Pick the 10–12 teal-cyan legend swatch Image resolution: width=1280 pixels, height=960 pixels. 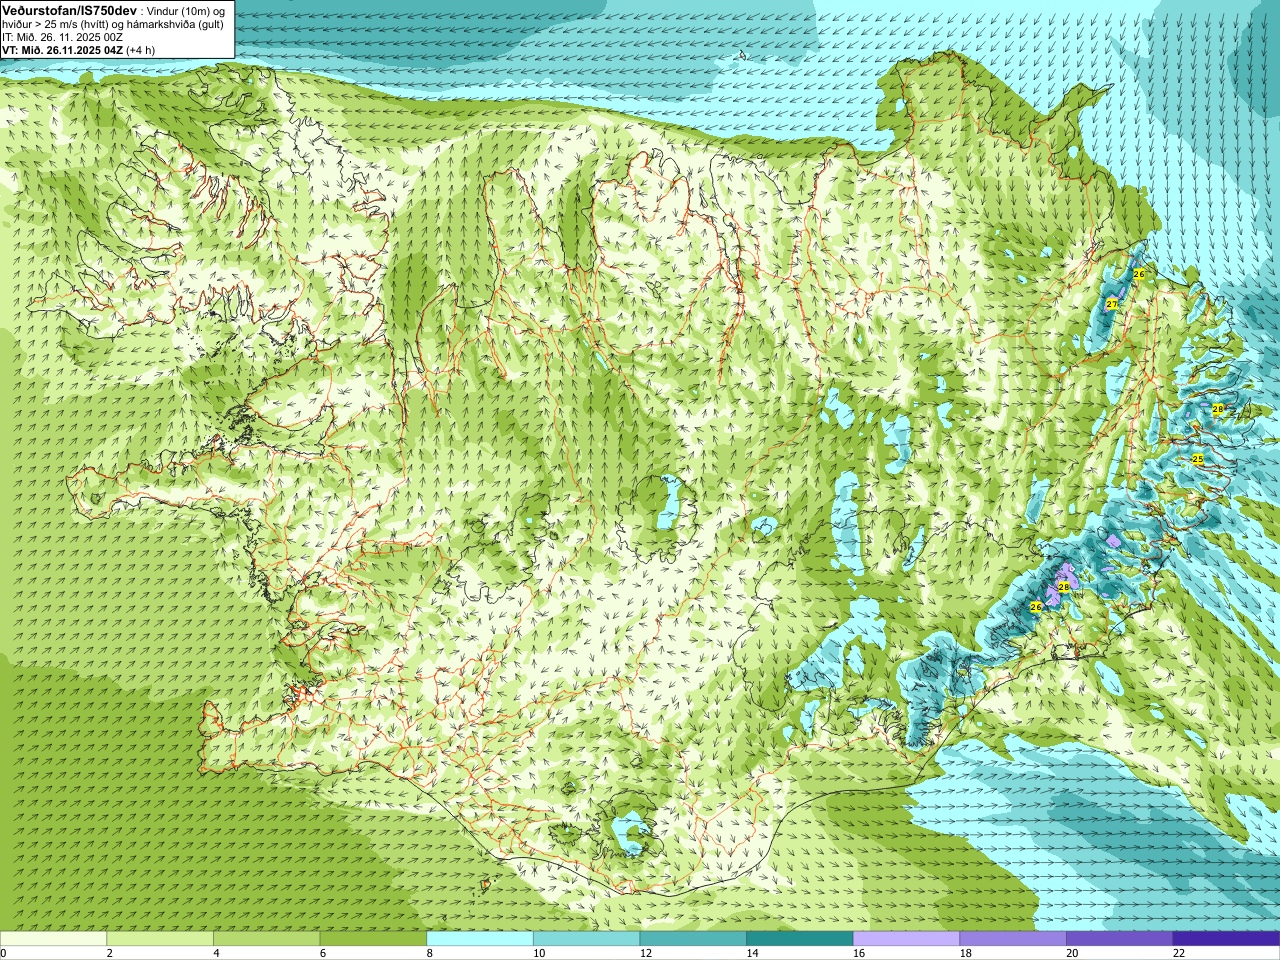586,939
